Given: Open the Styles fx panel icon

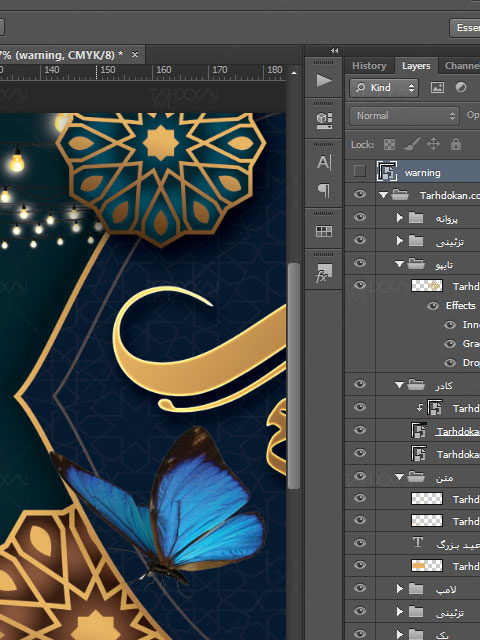Looking at the screenshot, I should [324, 273].
